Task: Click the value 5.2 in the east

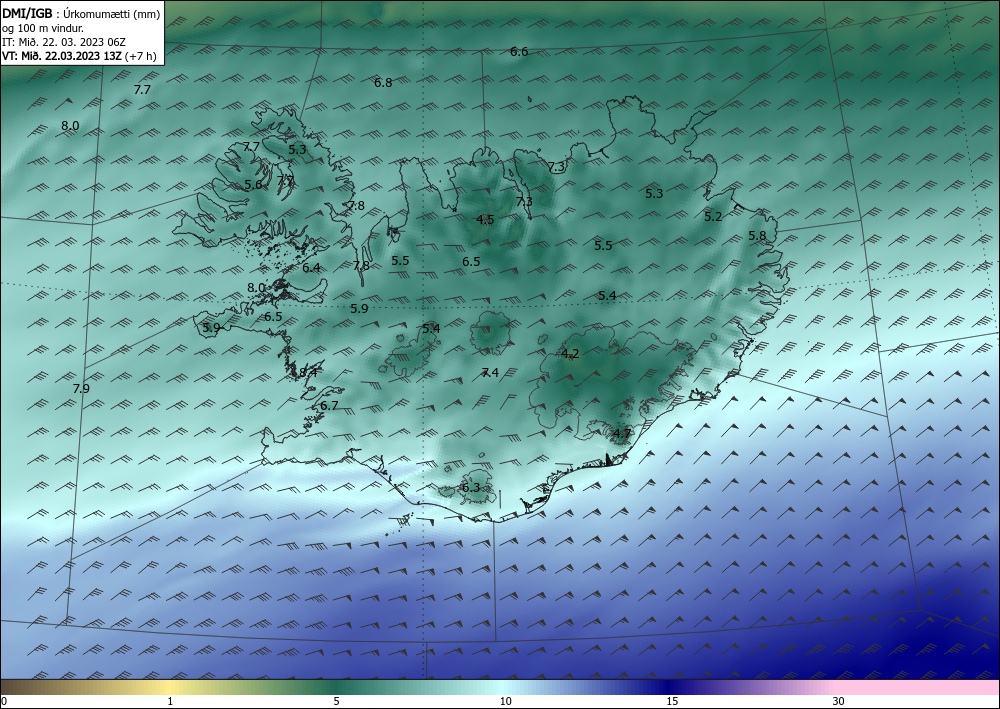Action: [713, 217]
